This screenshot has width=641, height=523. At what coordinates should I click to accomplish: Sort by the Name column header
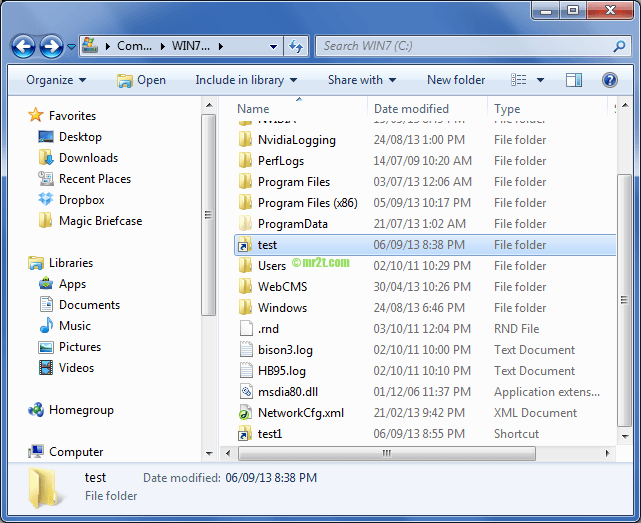coord(253,109)
